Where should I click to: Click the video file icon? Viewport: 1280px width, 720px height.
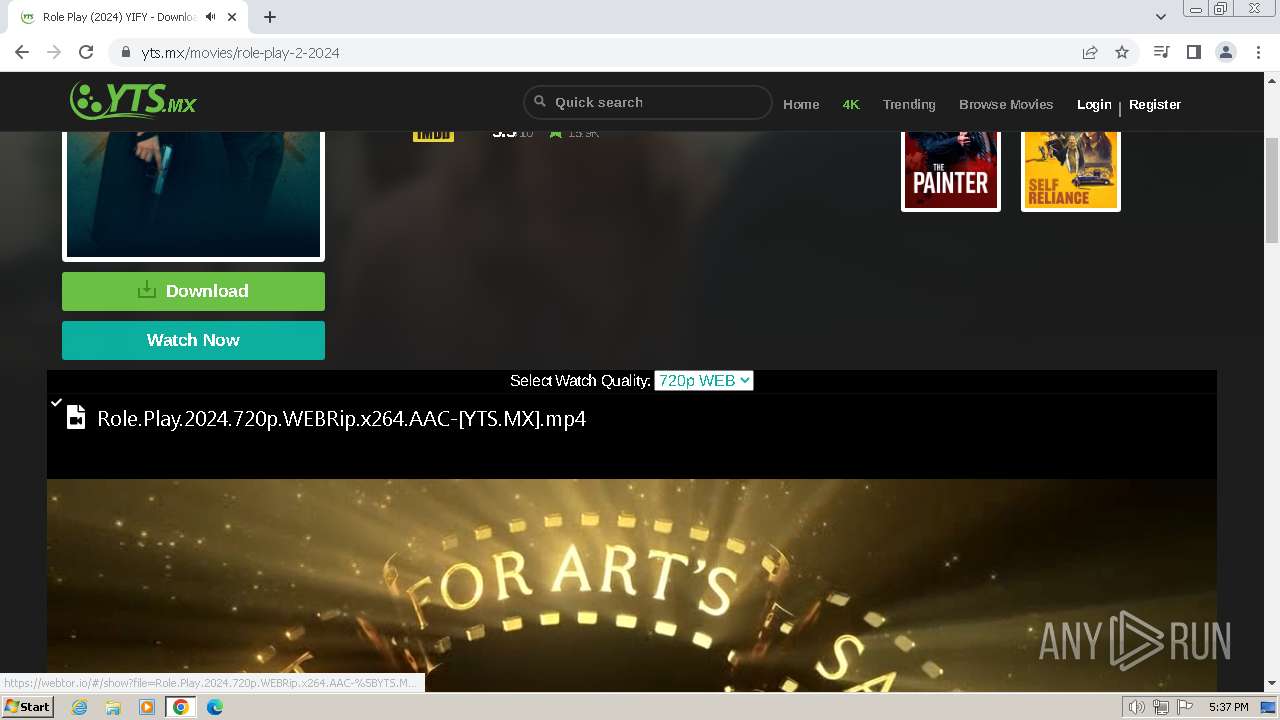pyautogui.click(x=76, y=417)
